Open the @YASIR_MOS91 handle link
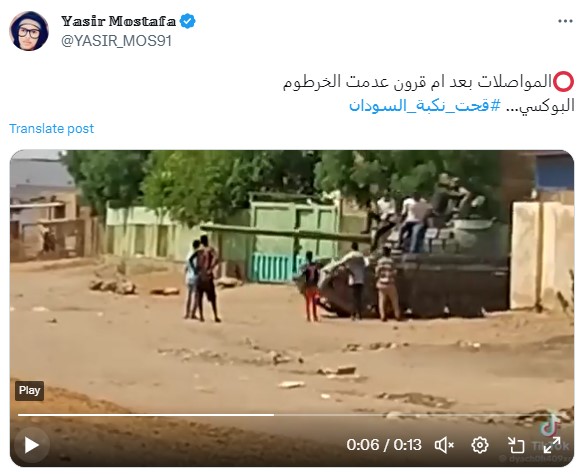The height and width of the screenshot is (474, 583). [116, 41]
